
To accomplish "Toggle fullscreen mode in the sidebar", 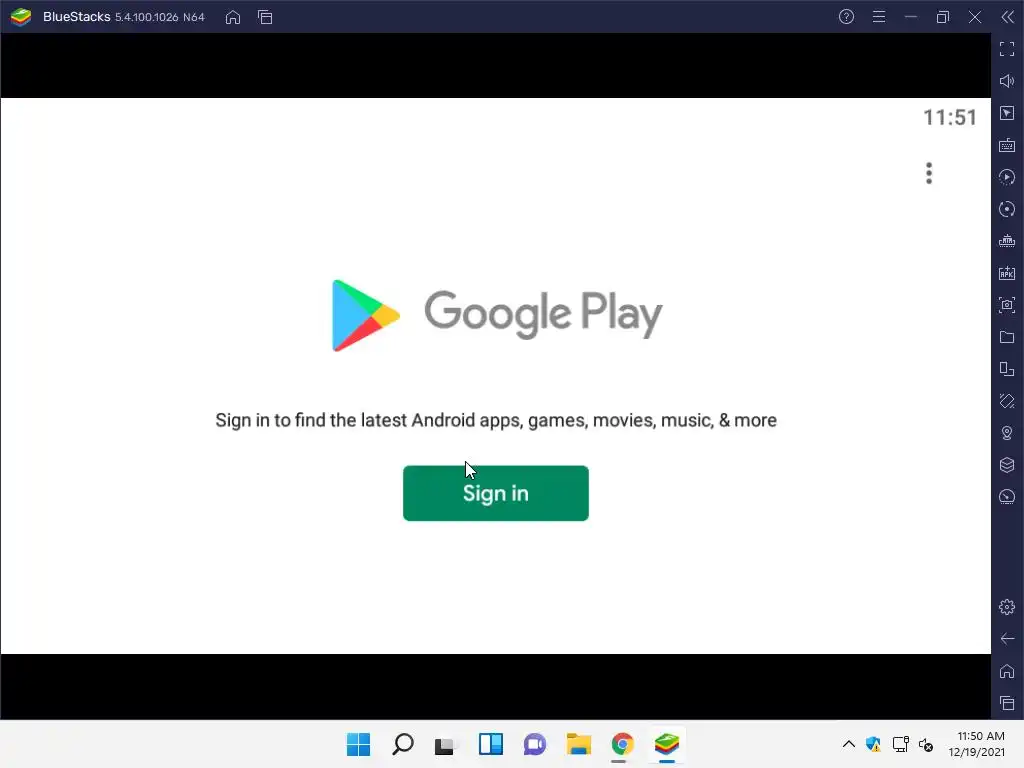I will tap(1007, 49).
